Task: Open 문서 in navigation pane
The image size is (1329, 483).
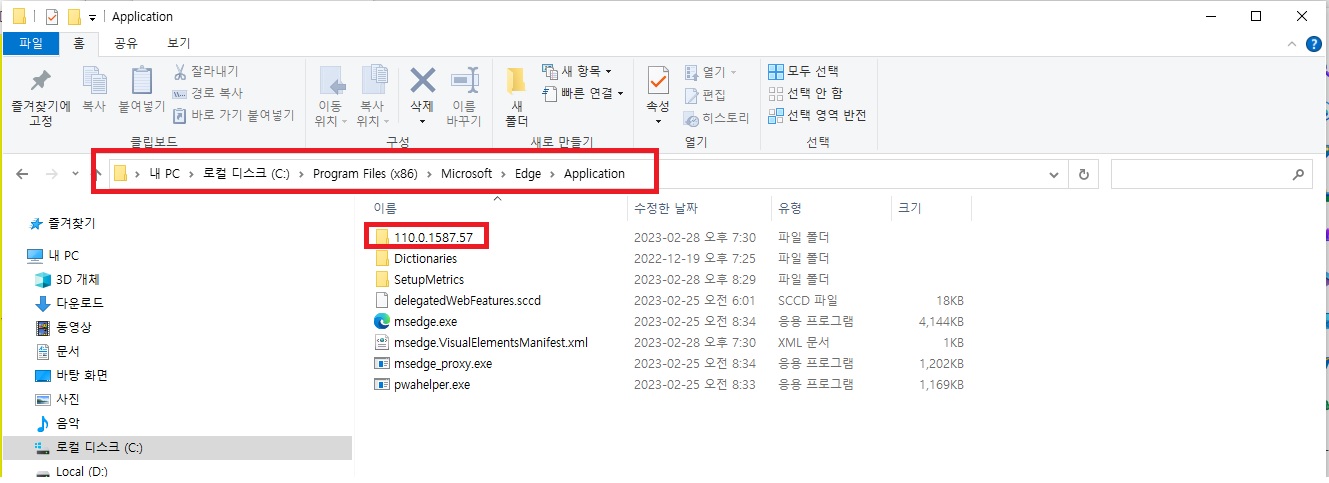Action: (67, 351)
